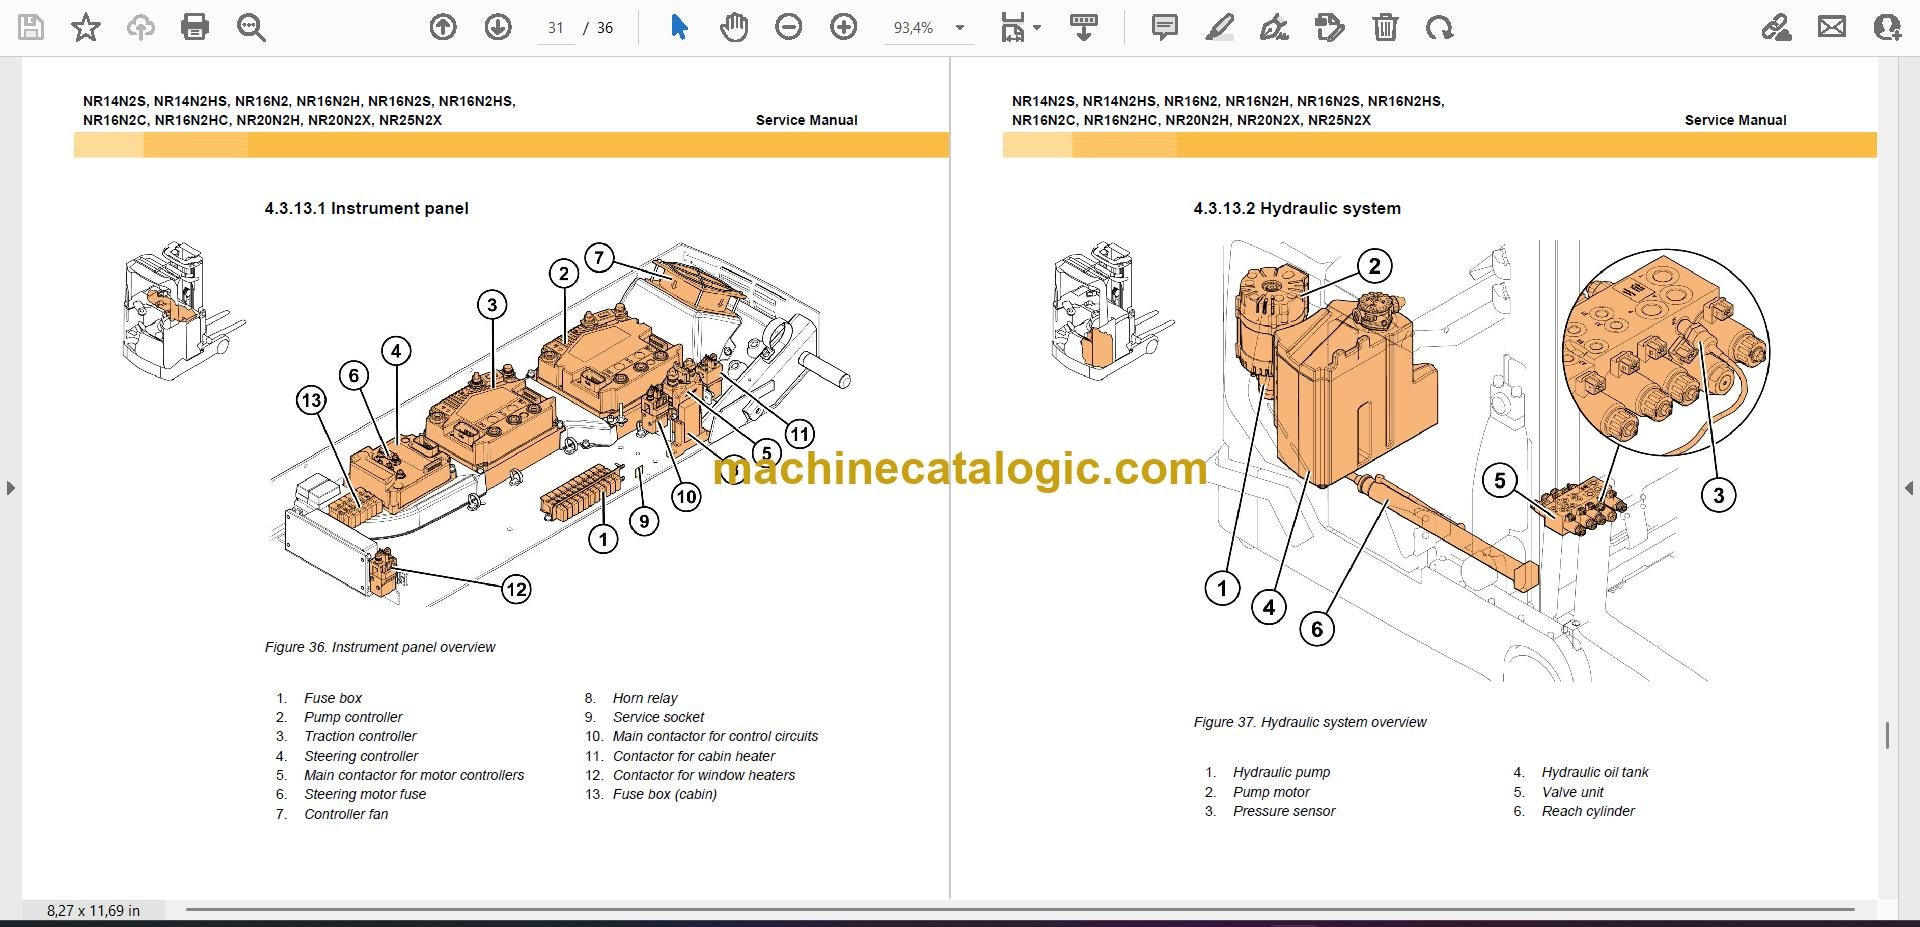Share the document with other people

click(1887, 27)
